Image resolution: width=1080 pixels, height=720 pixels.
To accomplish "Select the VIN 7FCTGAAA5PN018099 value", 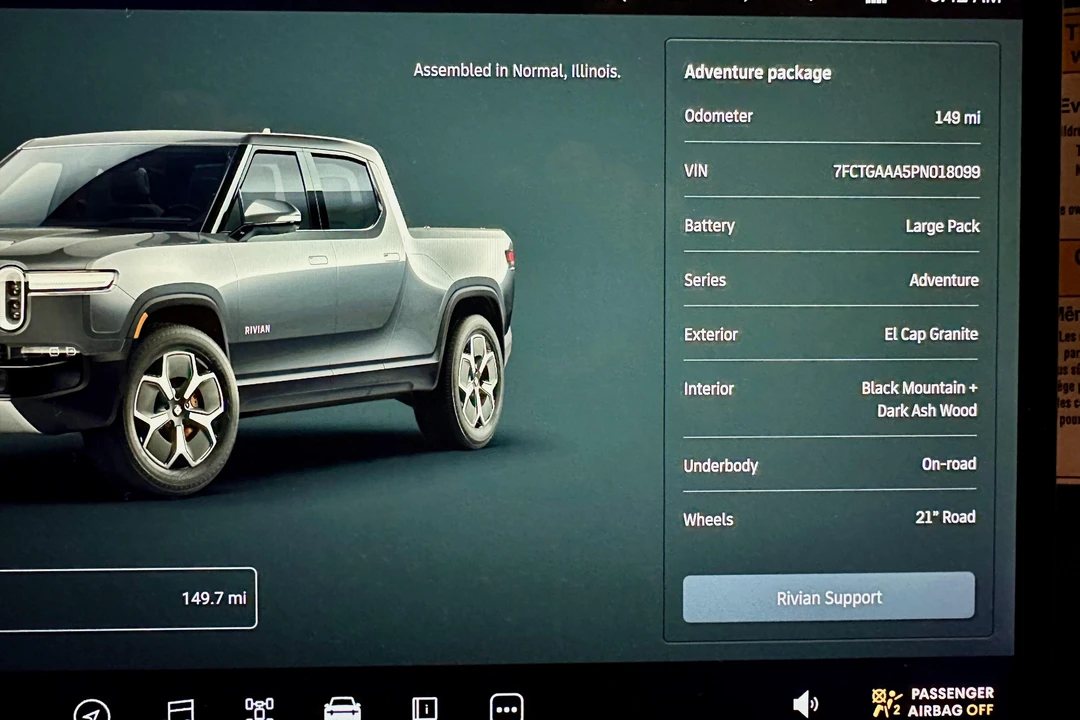I will pyautogui.click(x=906, y=172).
